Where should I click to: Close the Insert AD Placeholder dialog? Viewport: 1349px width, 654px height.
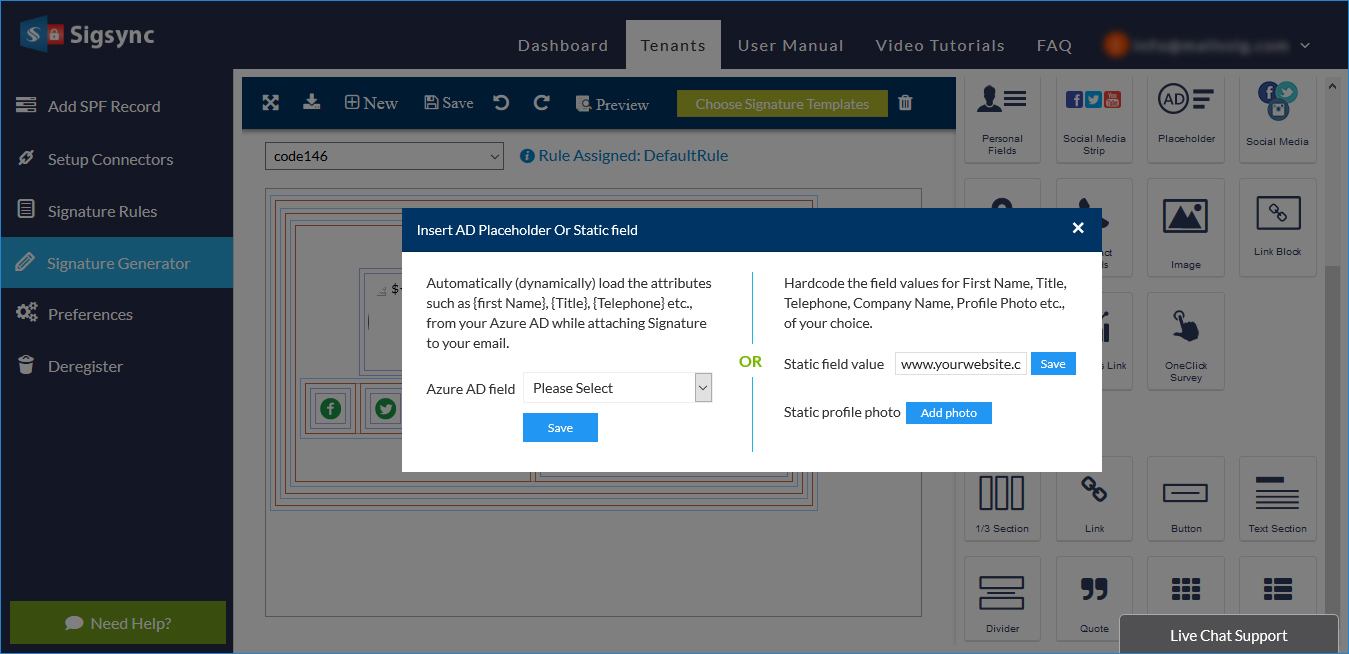pos(1078,228)
